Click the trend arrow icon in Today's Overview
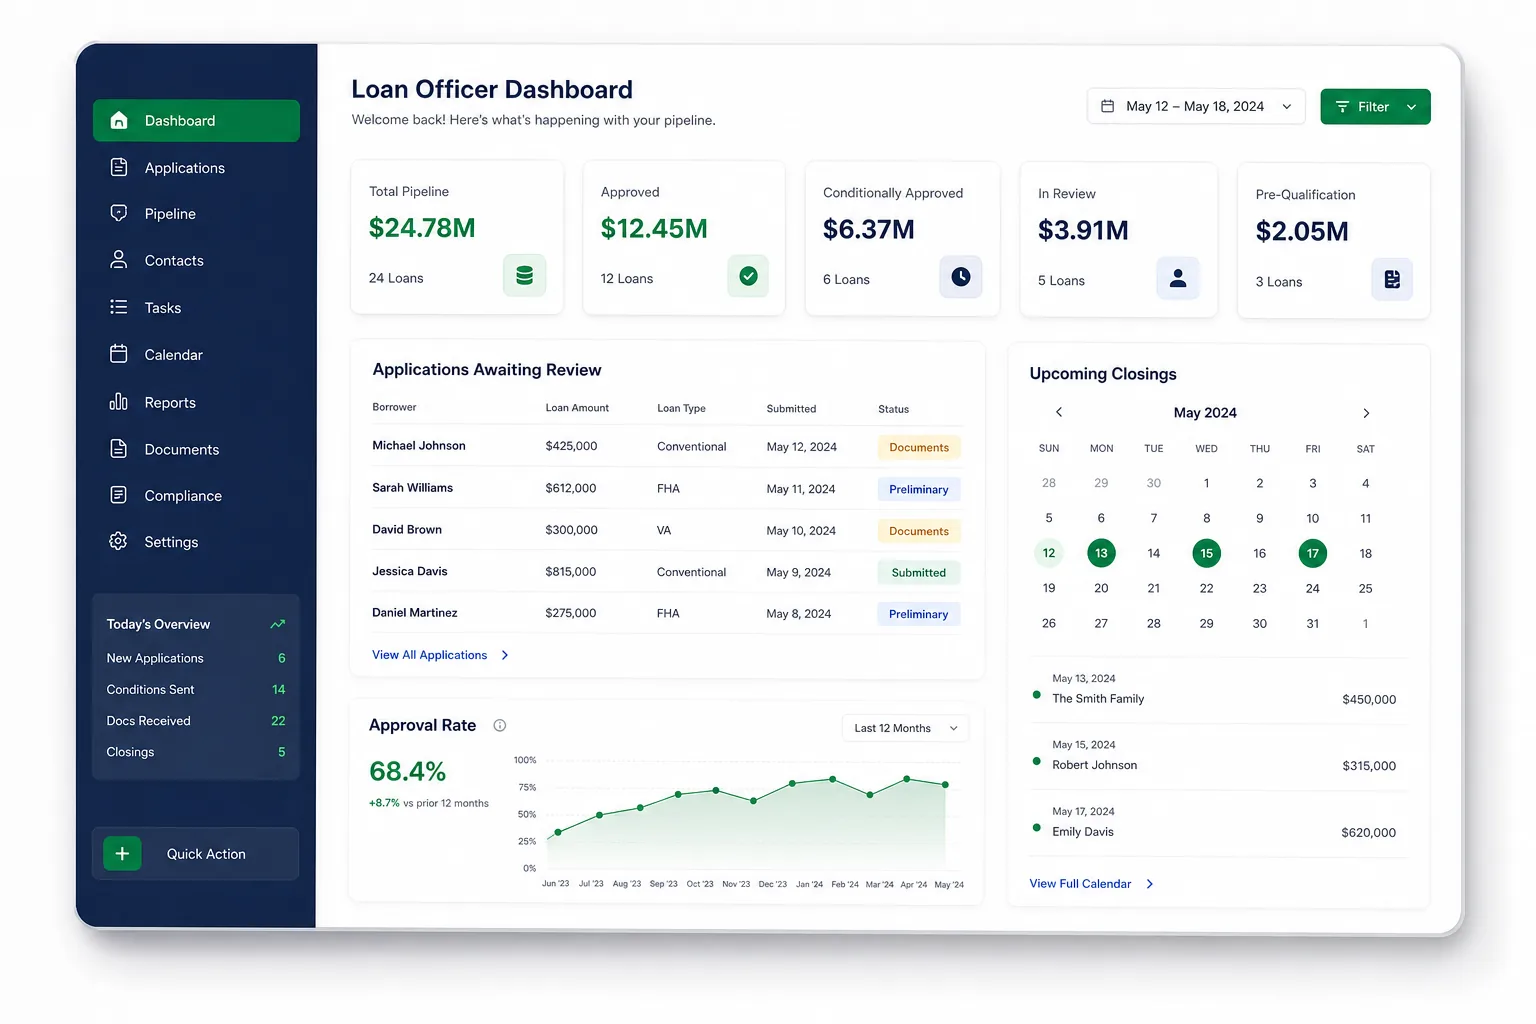Viewport: 1536px width, 1024px height. (x=278, y=624)
